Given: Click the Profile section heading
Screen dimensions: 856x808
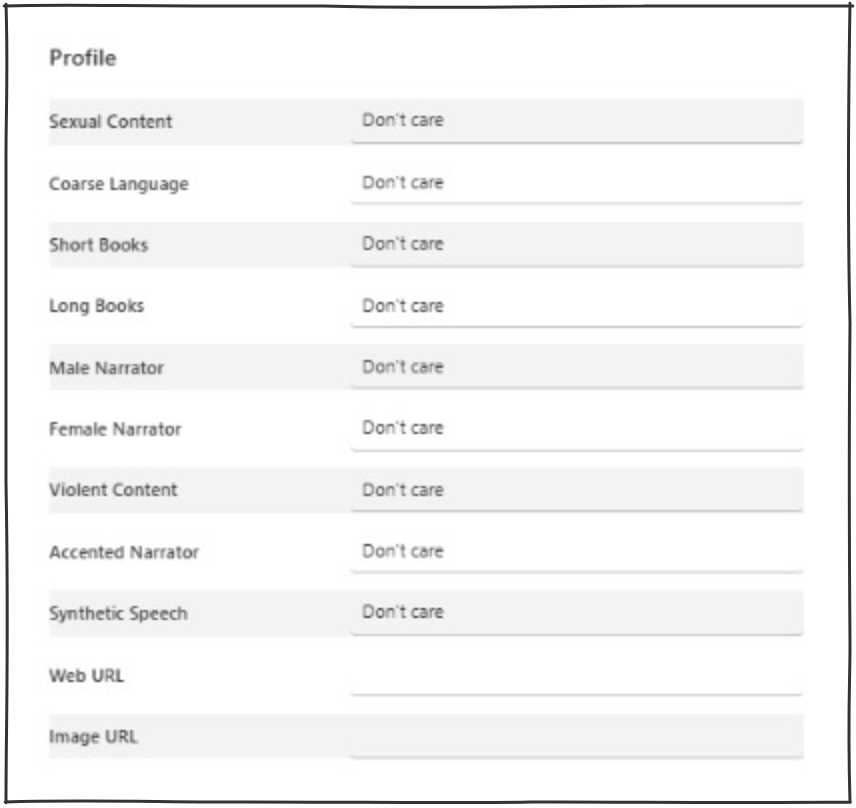Looking at the screenshot, I should coord(83,58).
